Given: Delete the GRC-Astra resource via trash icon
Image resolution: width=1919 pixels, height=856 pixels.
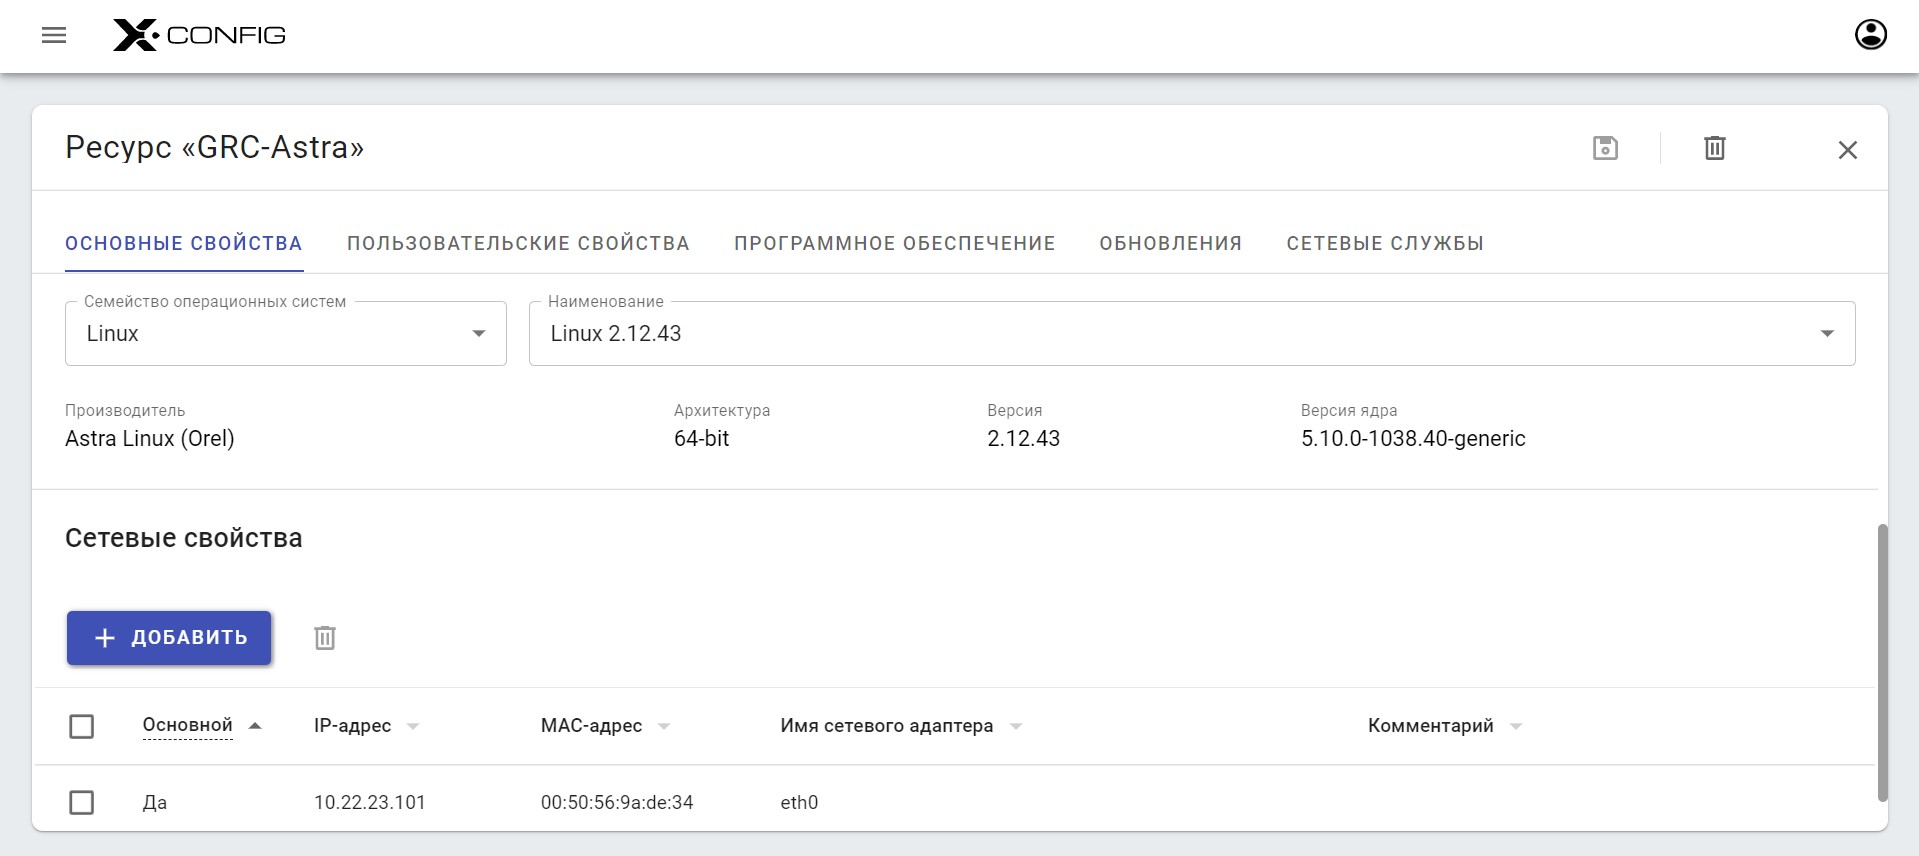Looking at the screenshot, I should pyautogui.click(x=1714, y=148).
